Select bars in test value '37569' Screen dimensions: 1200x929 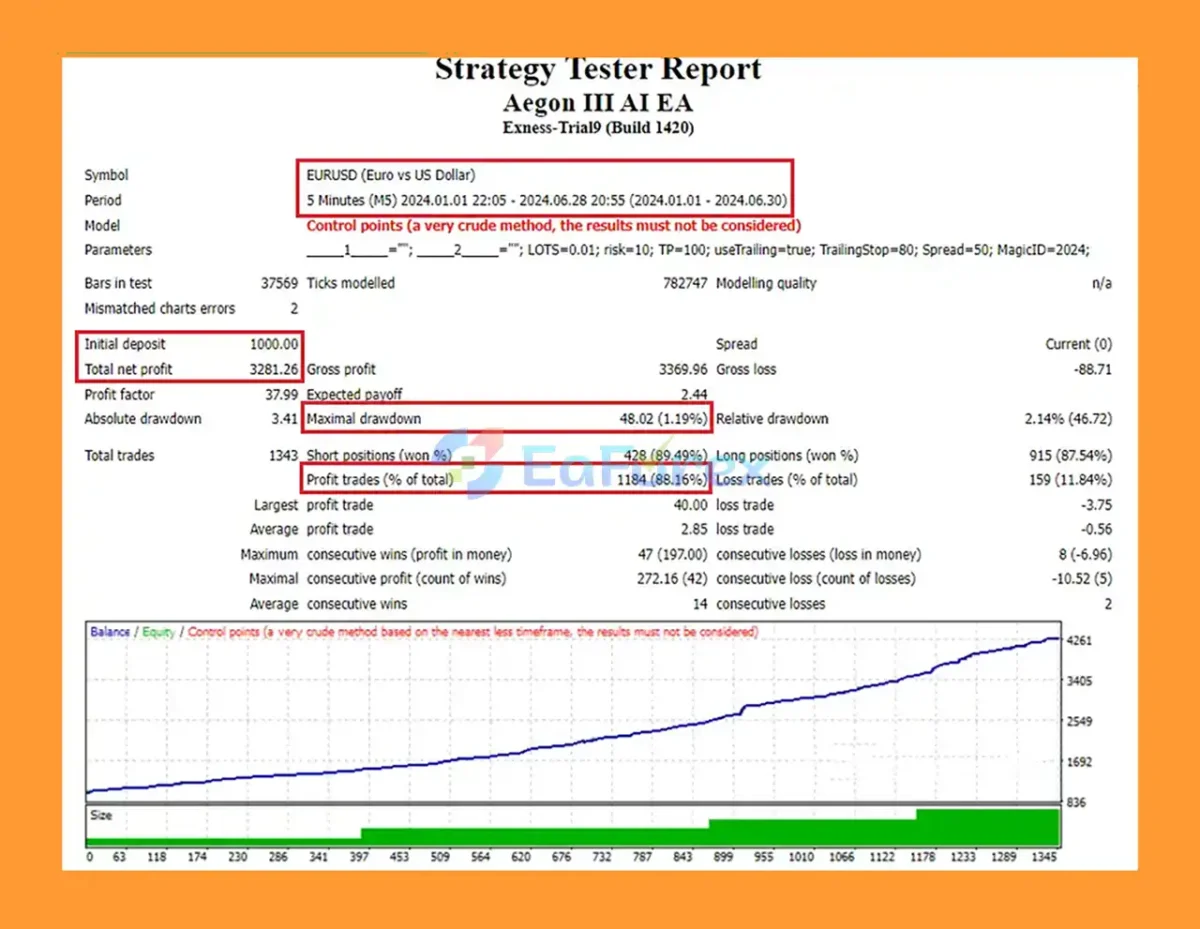coord(279,283)
